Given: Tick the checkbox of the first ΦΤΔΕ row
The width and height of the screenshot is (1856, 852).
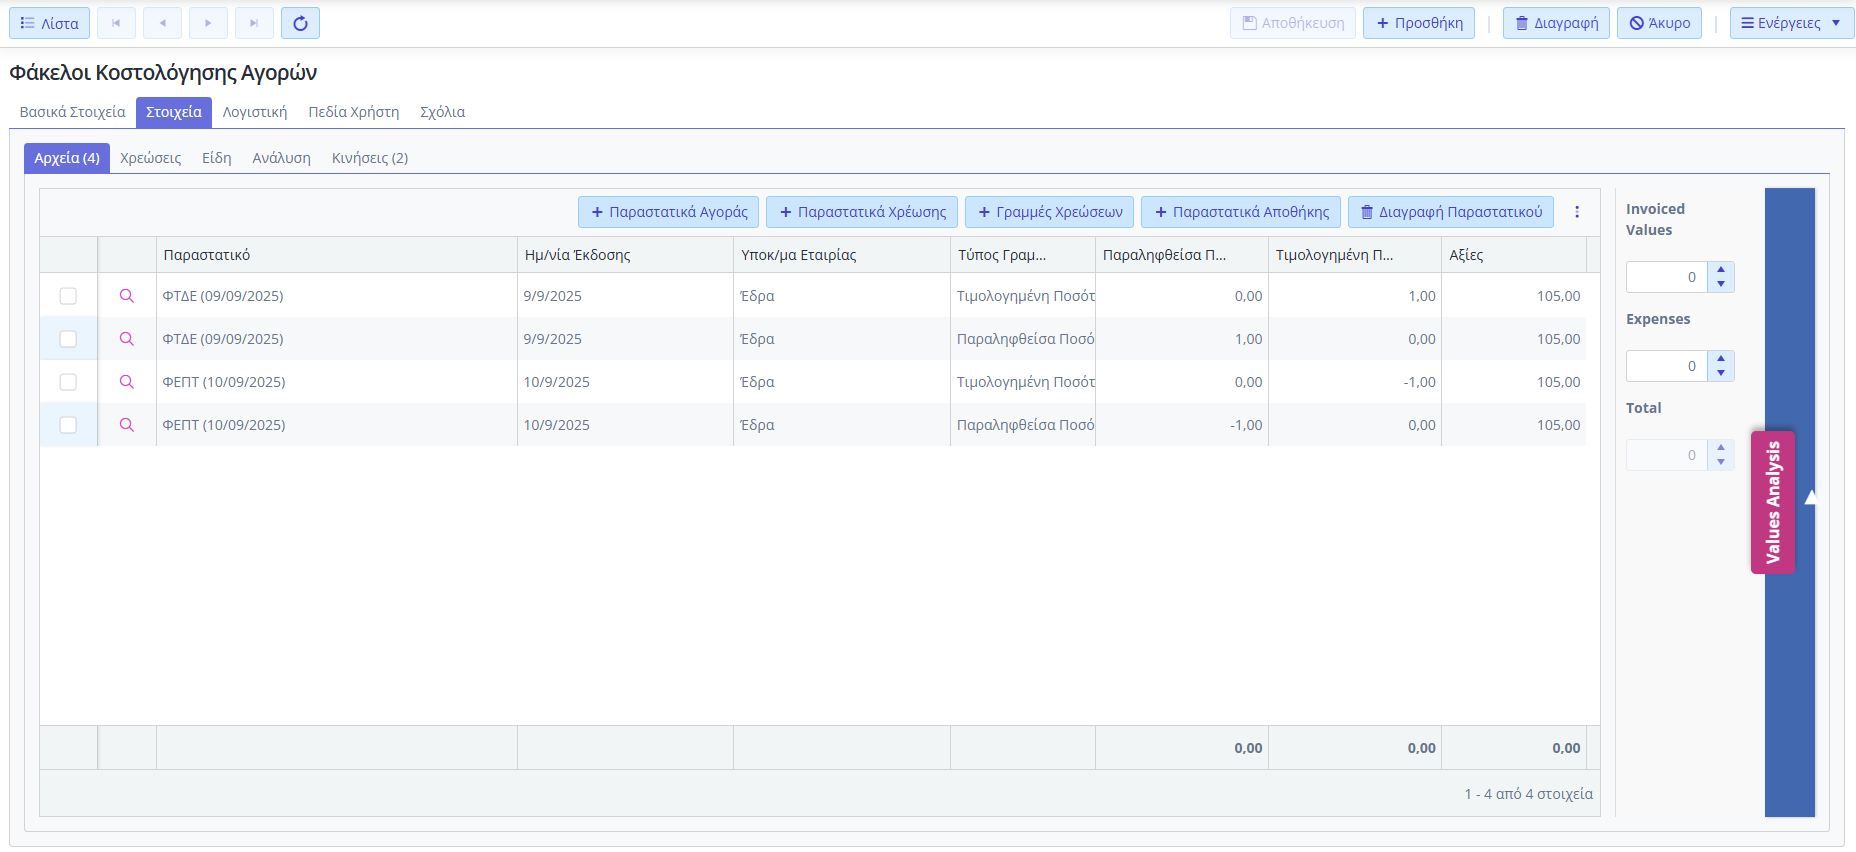Looking at the screenshot, I should [x=68, y=296].
